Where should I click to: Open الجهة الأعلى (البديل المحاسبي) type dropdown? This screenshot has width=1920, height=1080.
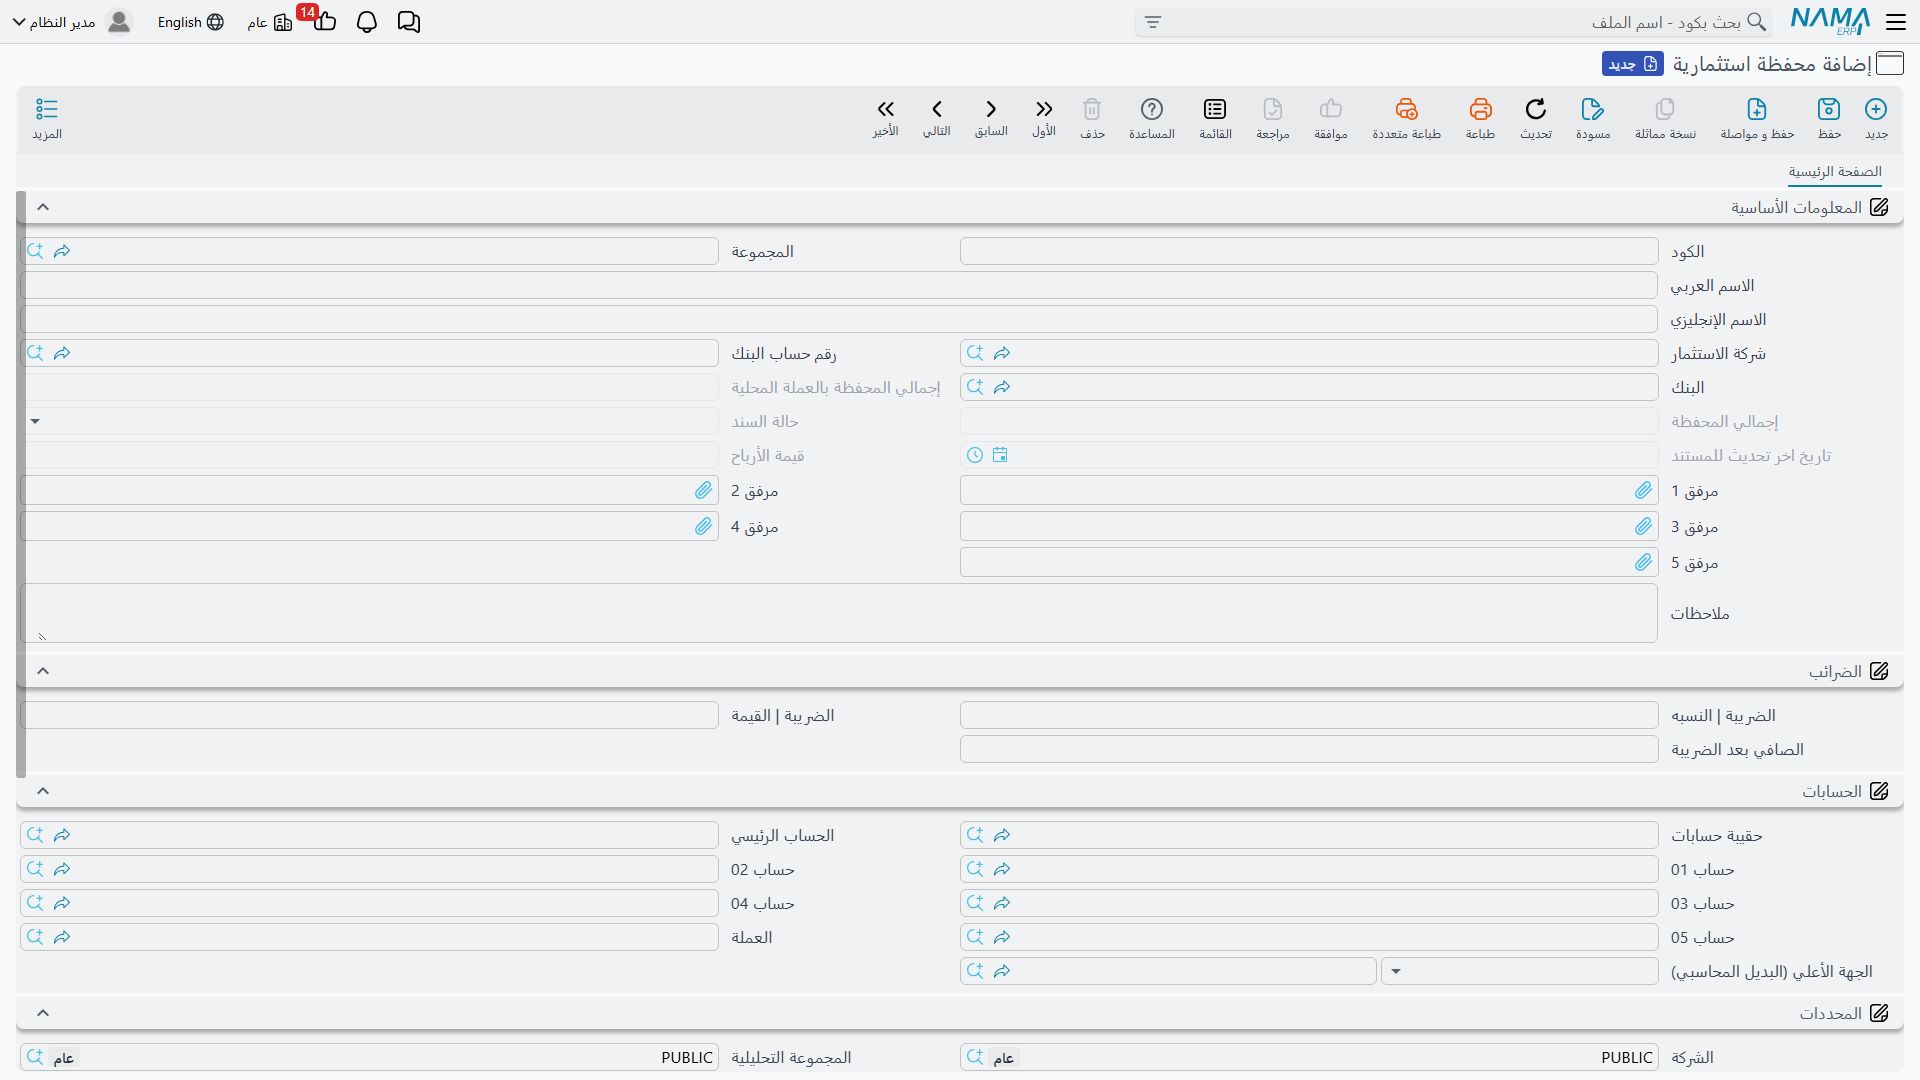(x=1396, y=971)
